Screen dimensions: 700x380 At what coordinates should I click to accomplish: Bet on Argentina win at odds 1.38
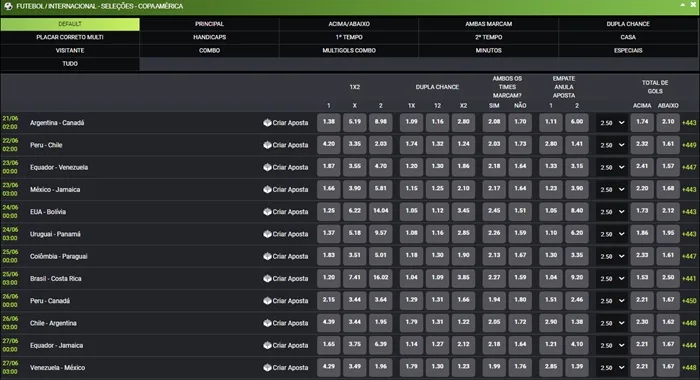click(329, 122)
